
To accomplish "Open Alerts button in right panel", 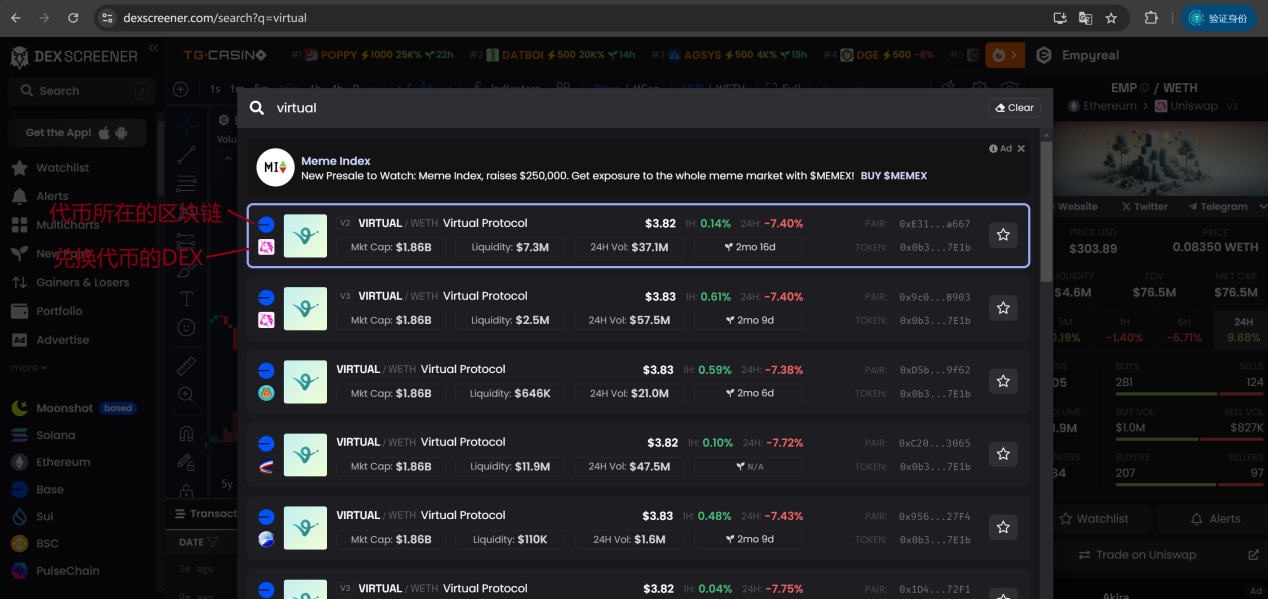I will pos(1215,519).
